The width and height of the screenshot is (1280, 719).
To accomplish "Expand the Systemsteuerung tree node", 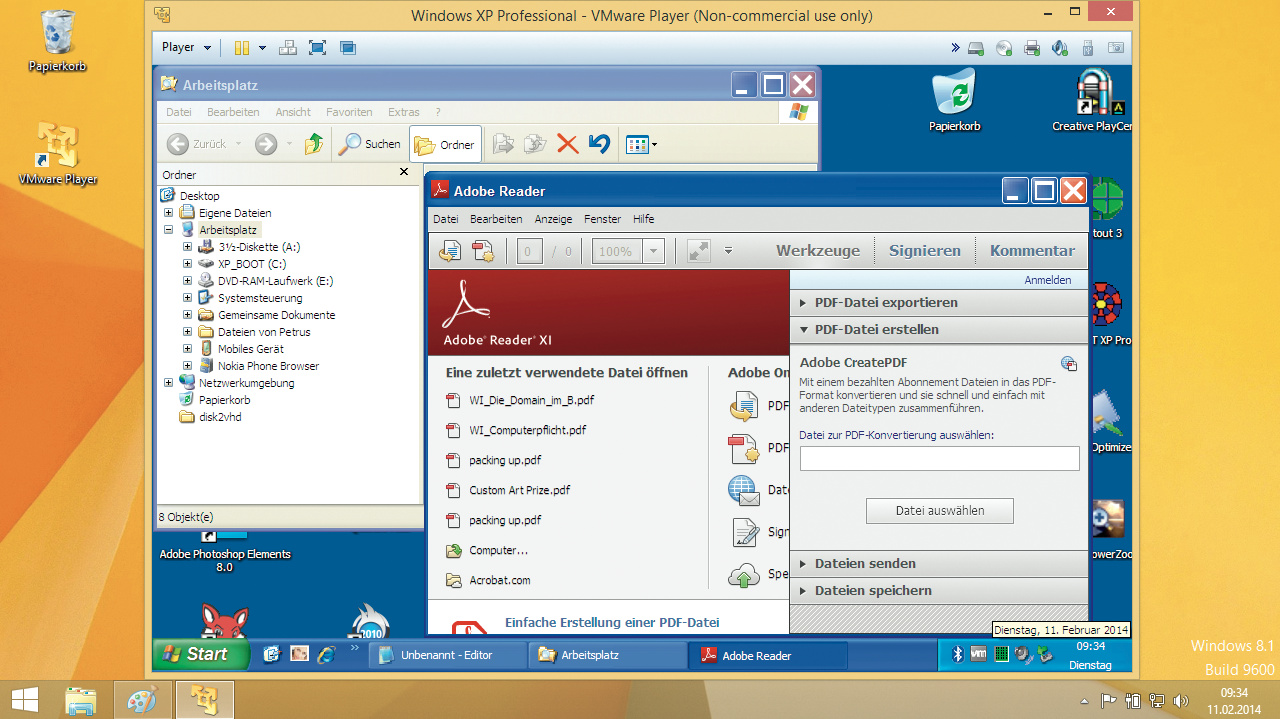I will tap(188, 298).
